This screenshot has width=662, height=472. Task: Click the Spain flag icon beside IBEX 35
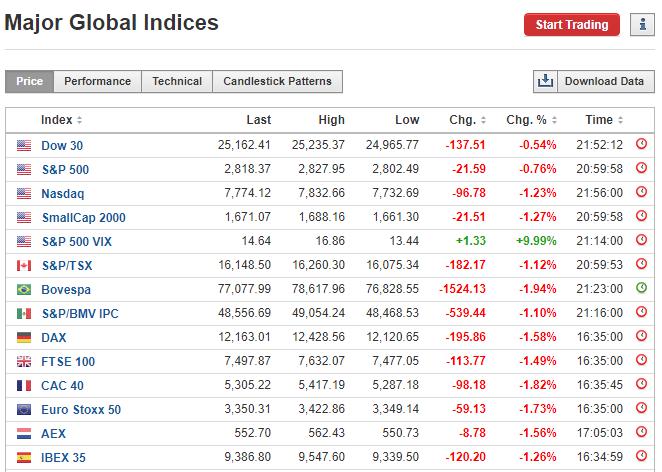[x=24, y=458]
